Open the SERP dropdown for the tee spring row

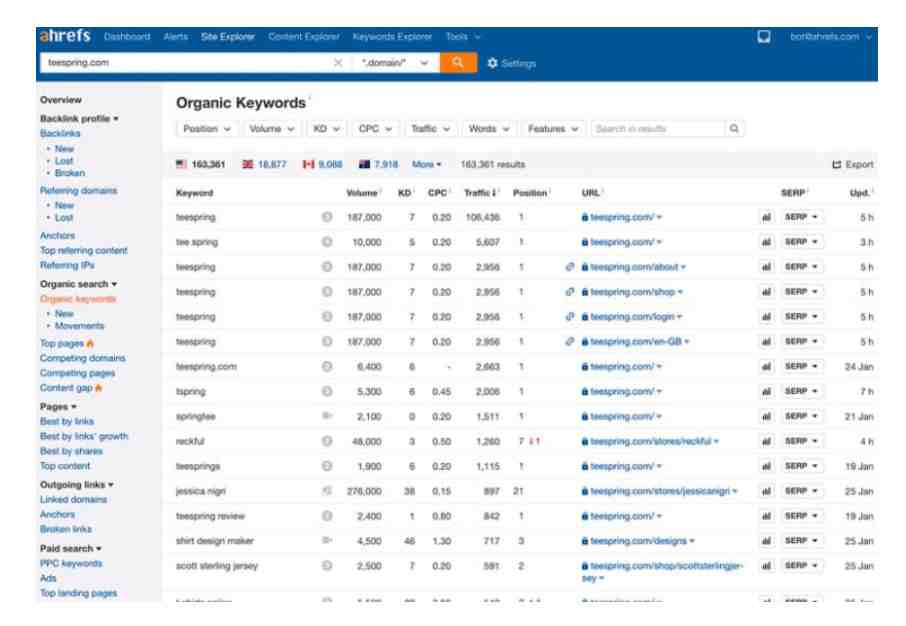[x=801, y=242]
